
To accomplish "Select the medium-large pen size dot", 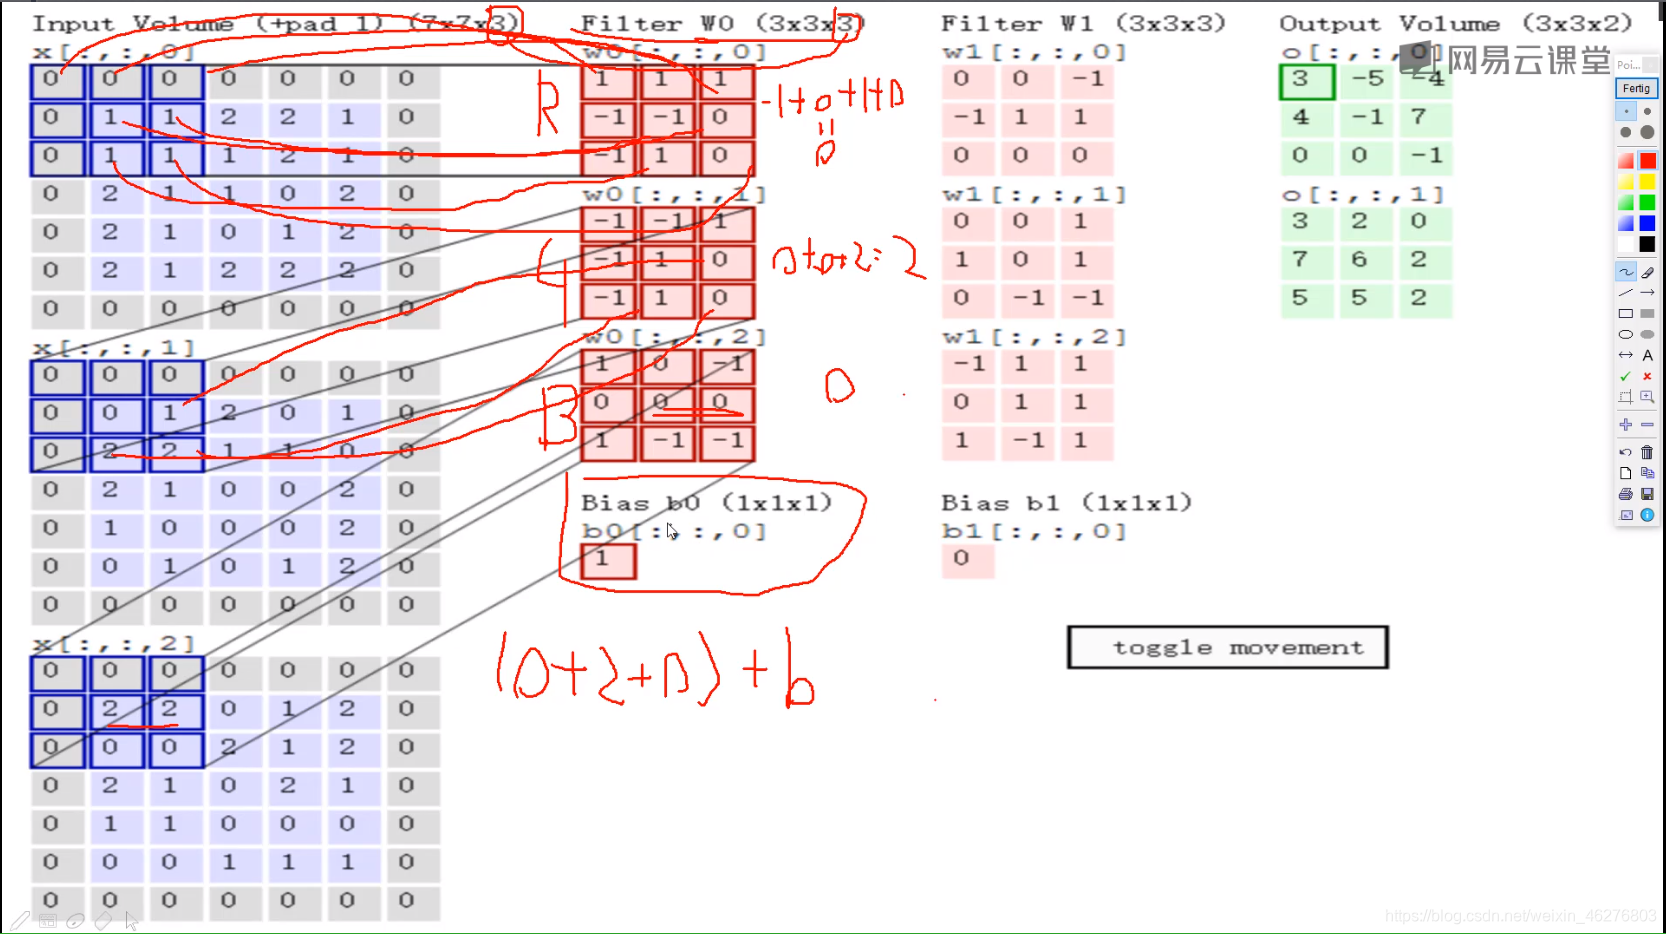I will coord(1626,132).
